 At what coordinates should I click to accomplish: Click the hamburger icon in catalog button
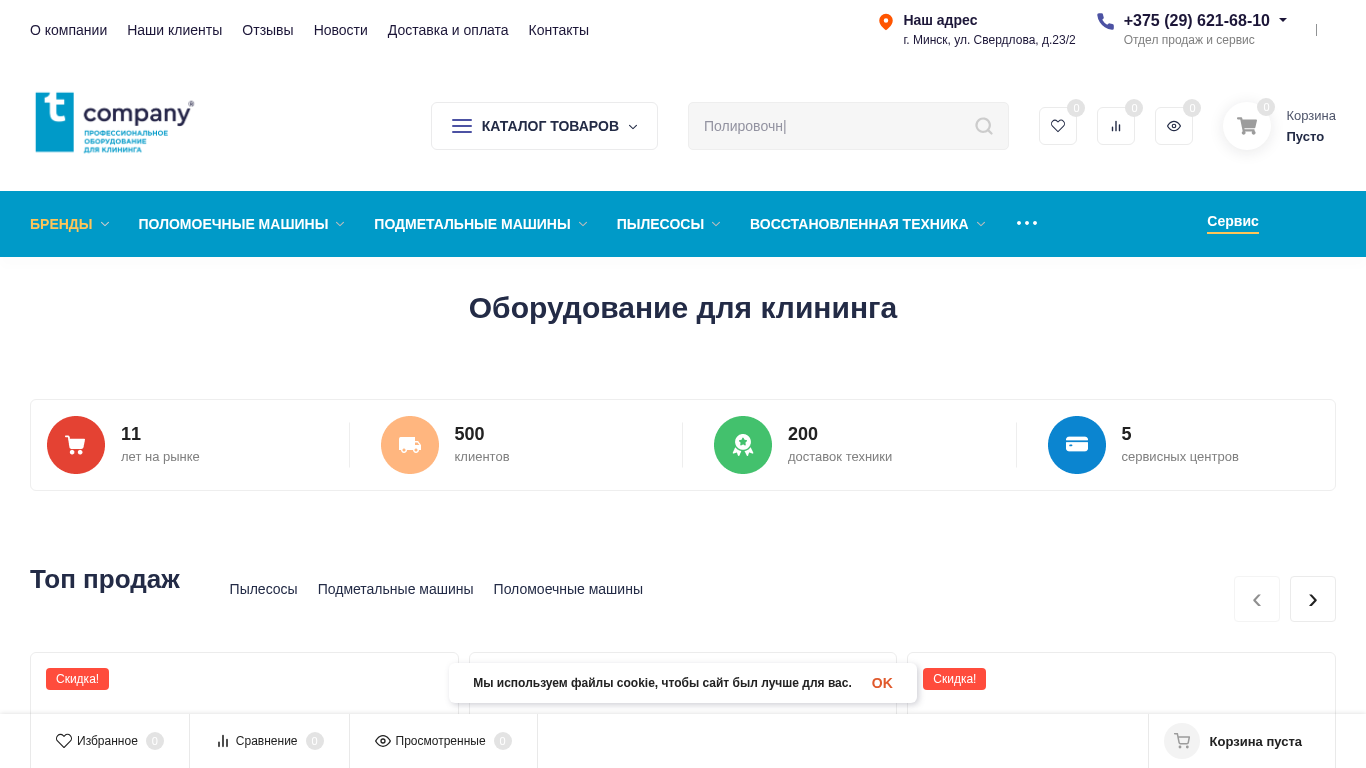click(x=462, y=126)
